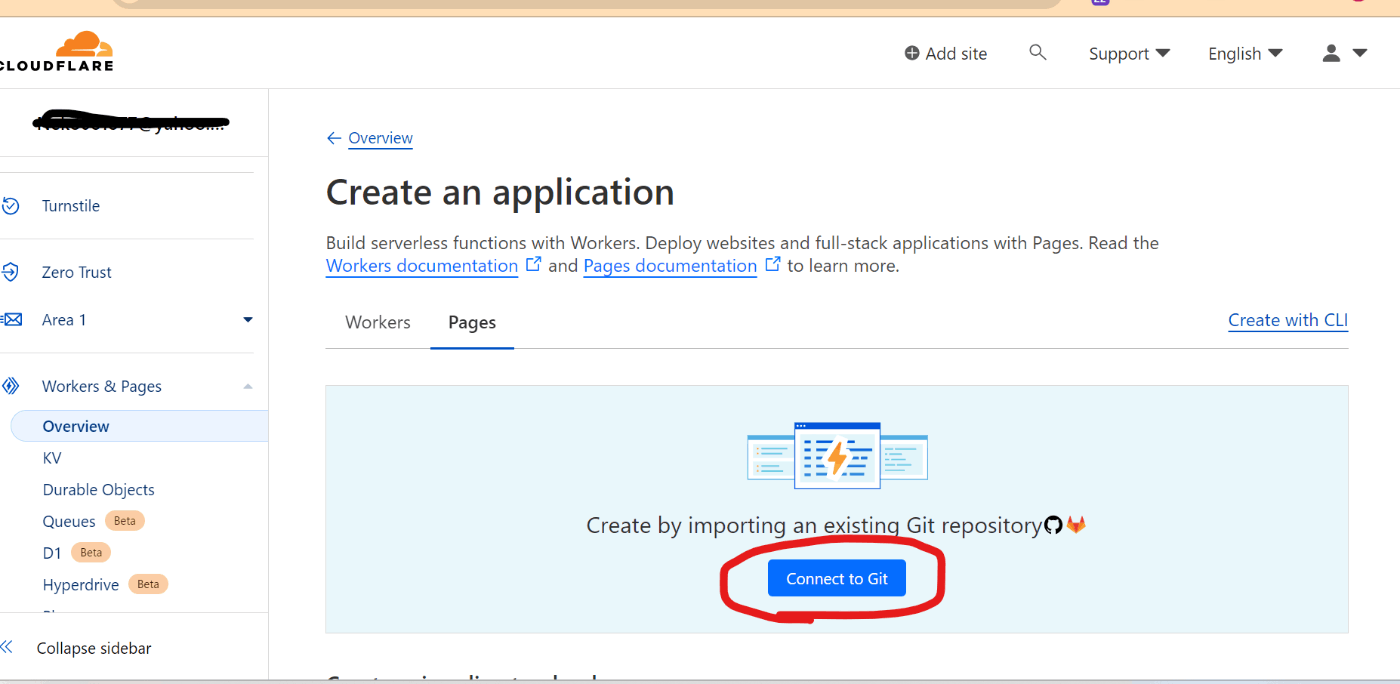Click the Area 1 envelope icon
This screenshot has height=684, width=1400.
point(11,320)
